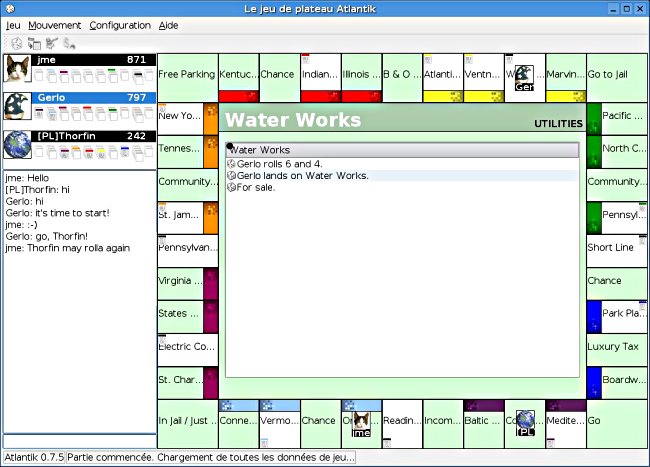Select Thorfin's globe avatar in the player list
Image resolution: width=650 pixels, height=467 pixels.
(x=17, y=144)
